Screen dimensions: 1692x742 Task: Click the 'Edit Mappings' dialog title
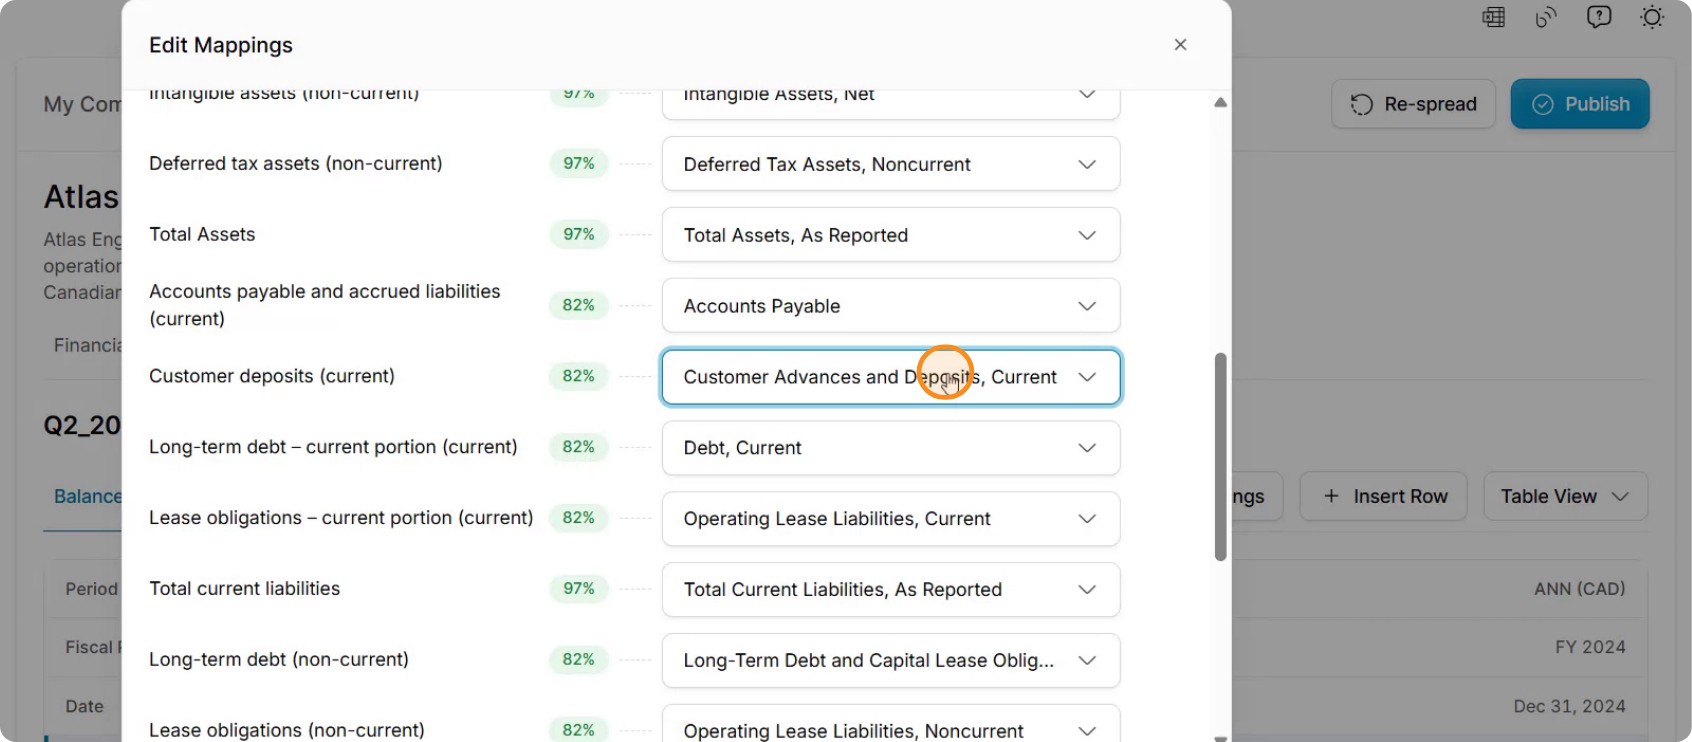(x=221, y=45)
